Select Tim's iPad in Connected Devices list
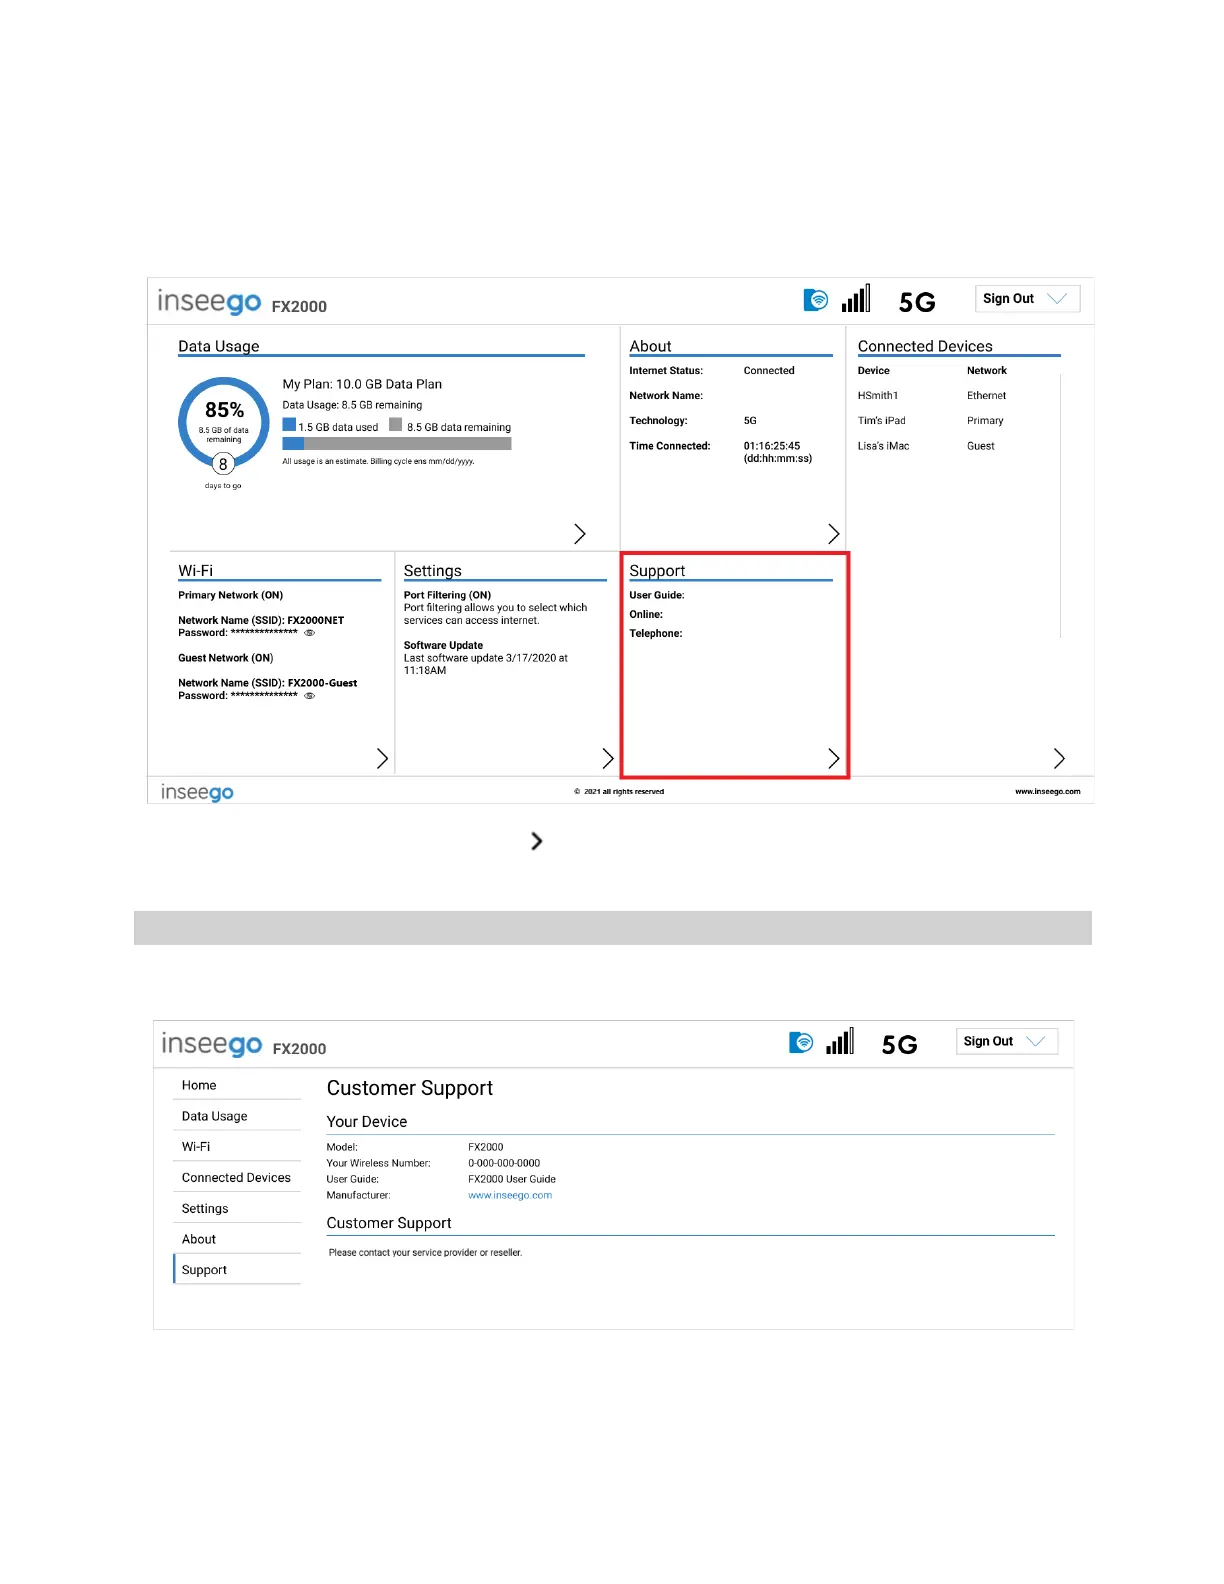This screenshot has width=1224, height=1584. click(881, 421)
